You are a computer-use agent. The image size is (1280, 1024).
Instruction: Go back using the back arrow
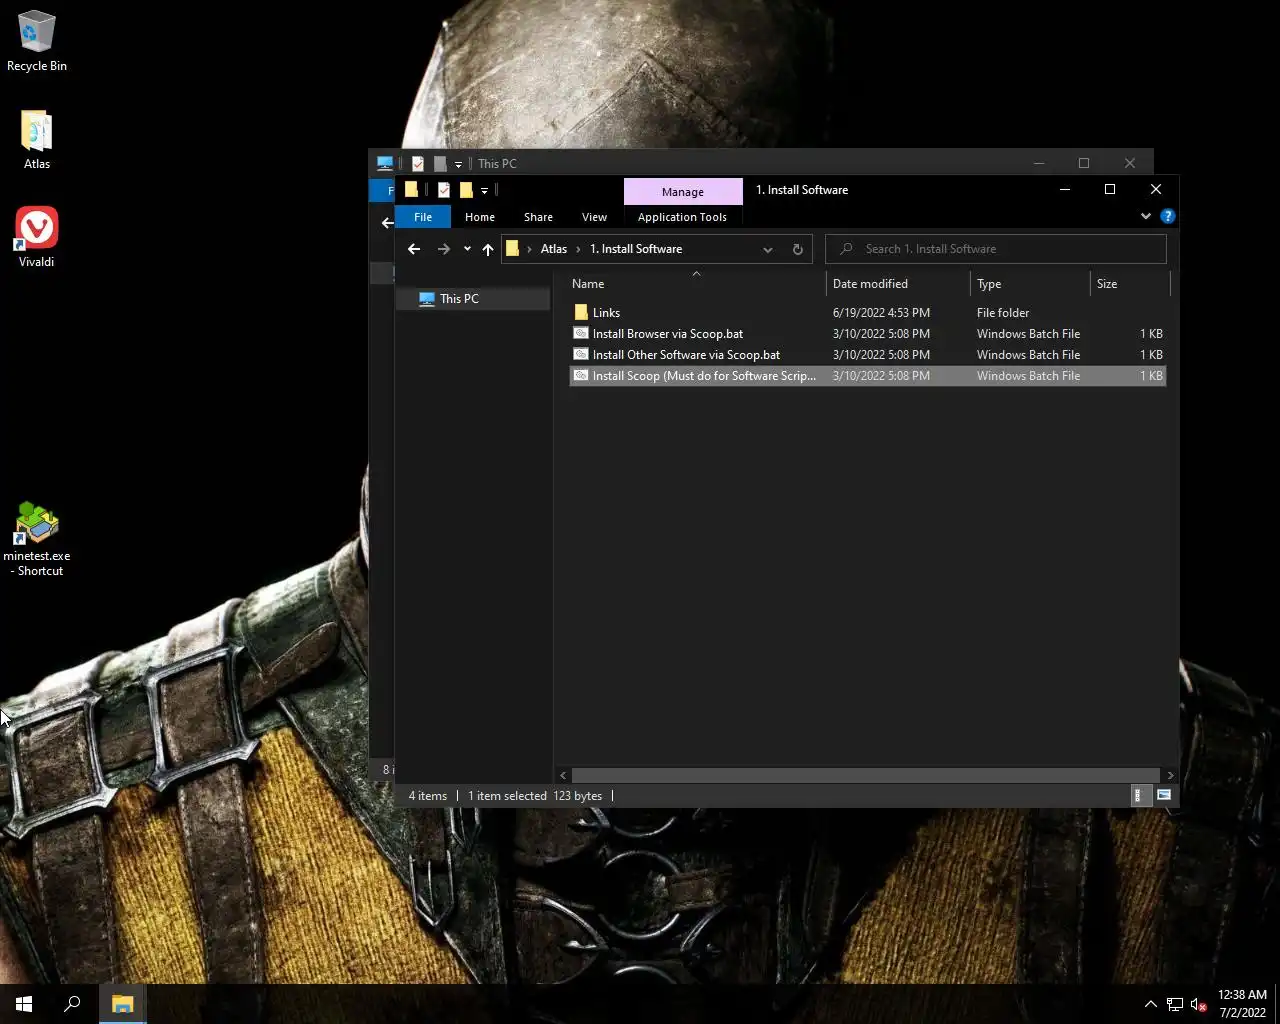coord(414,249)
